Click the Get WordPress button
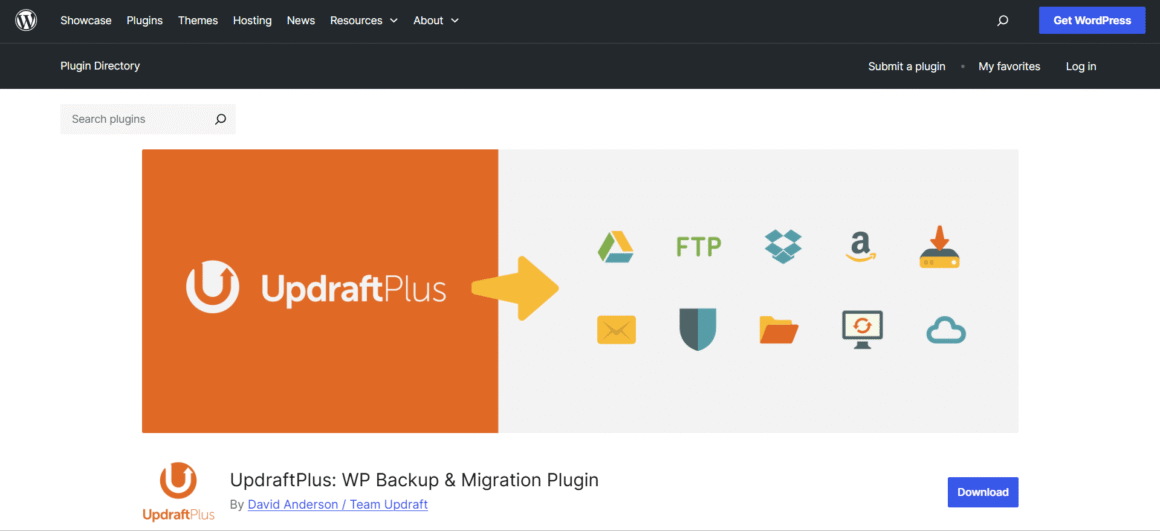Screen dimensions: 1160x531 point(1092,21)
